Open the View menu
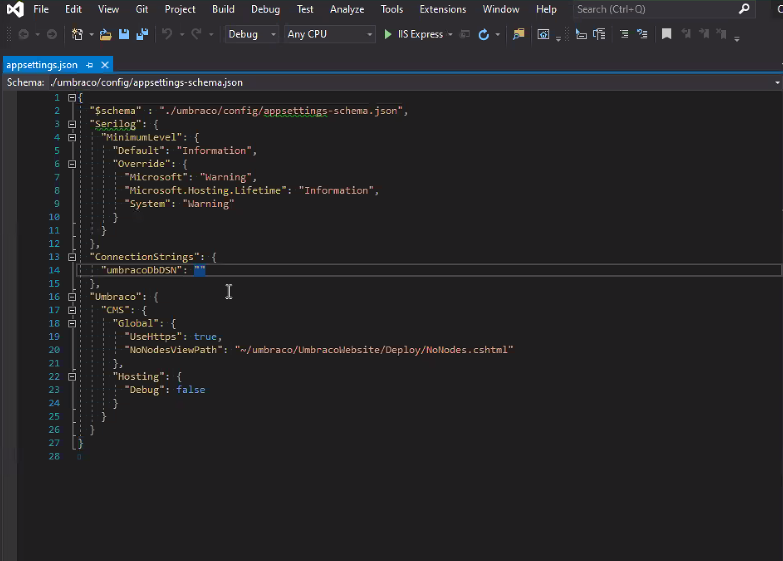 [108, 9]
